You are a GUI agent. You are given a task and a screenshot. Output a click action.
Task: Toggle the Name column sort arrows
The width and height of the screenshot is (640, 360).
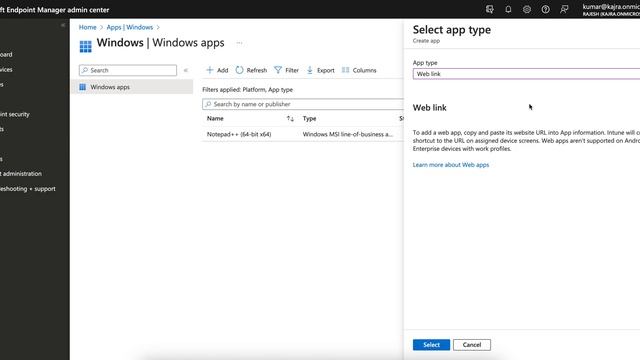[x=290, y=119]
